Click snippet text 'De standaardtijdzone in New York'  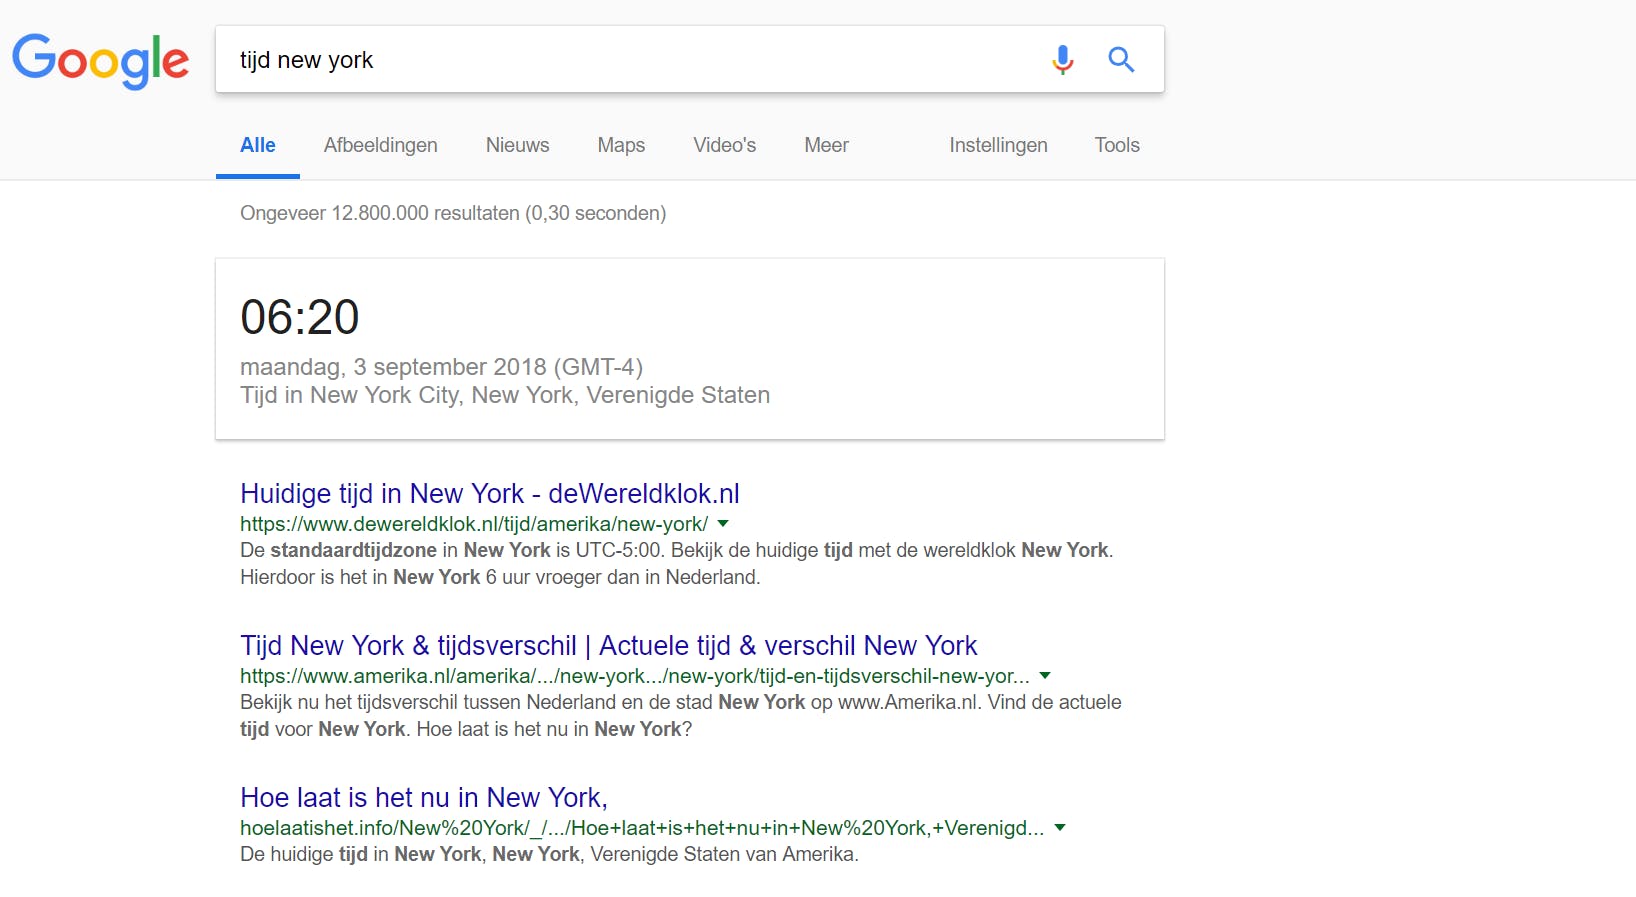point(395,550)
